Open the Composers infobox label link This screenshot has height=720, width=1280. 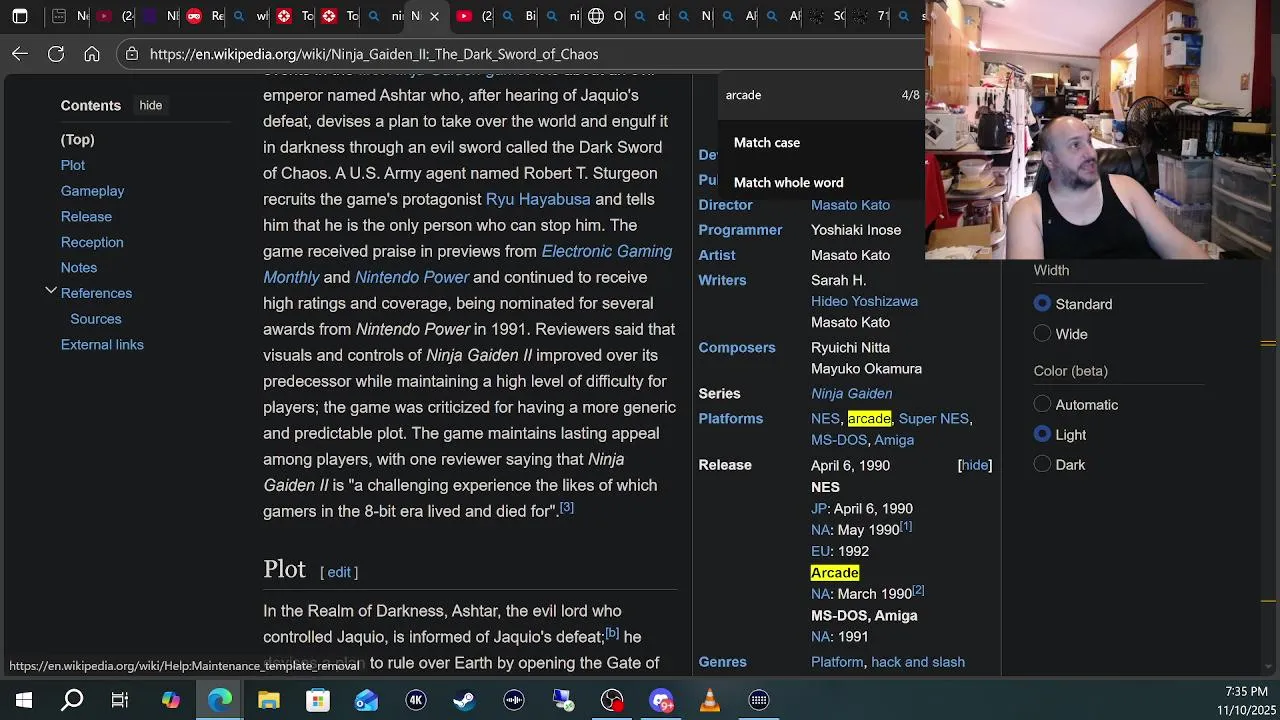(x=737, y=348)
